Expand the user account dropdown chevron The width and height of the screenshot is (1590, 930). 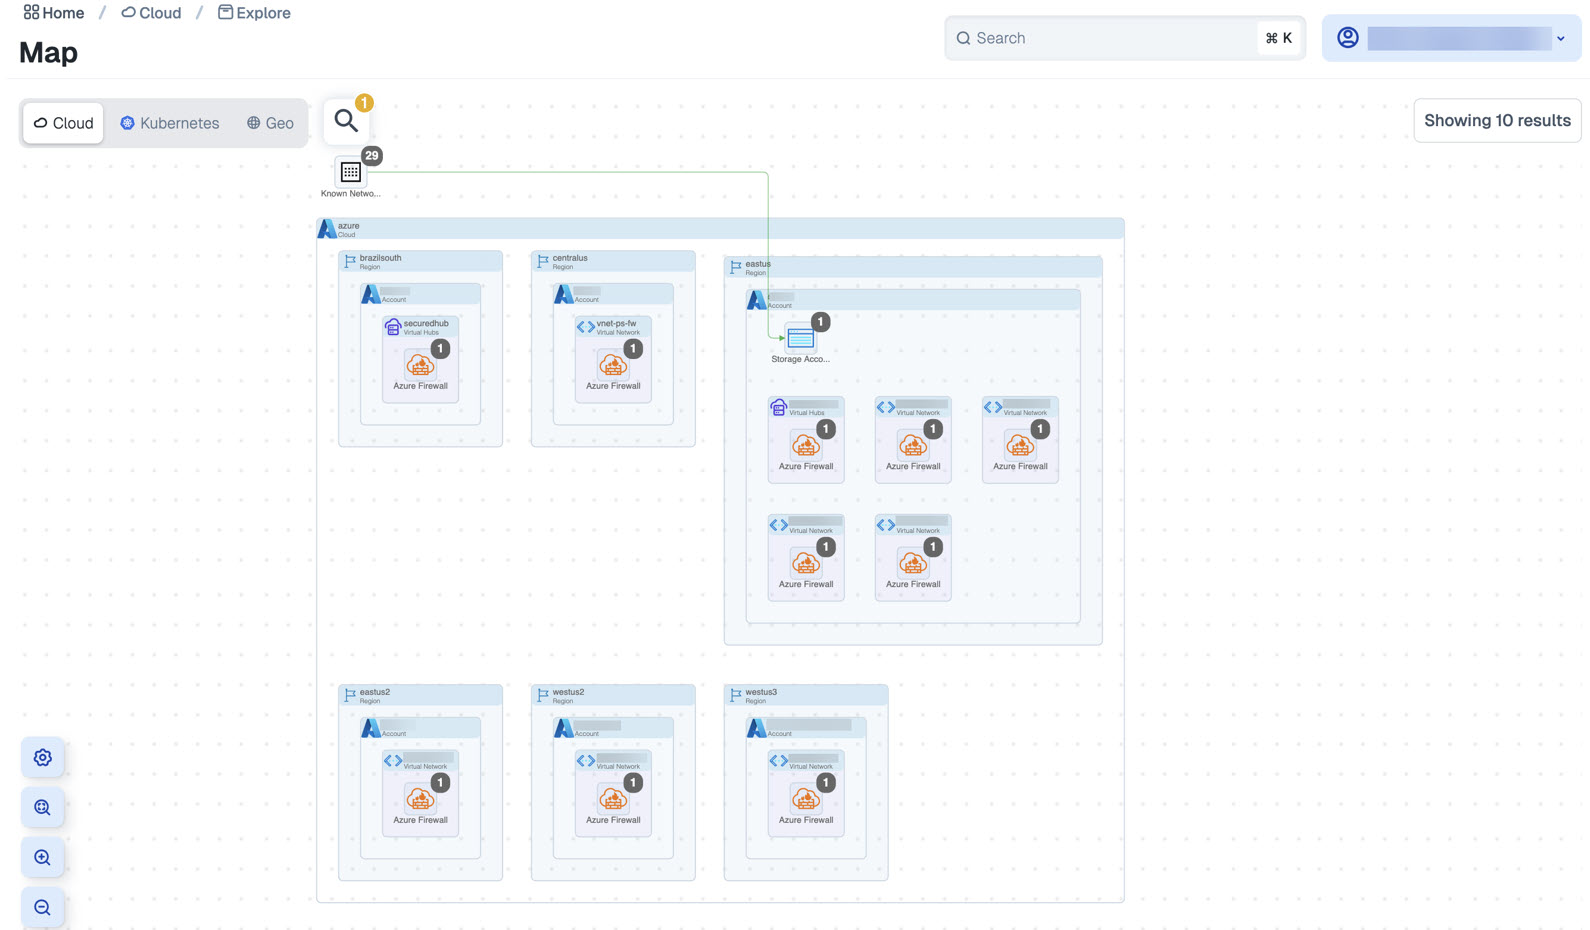pos(1560,39)
